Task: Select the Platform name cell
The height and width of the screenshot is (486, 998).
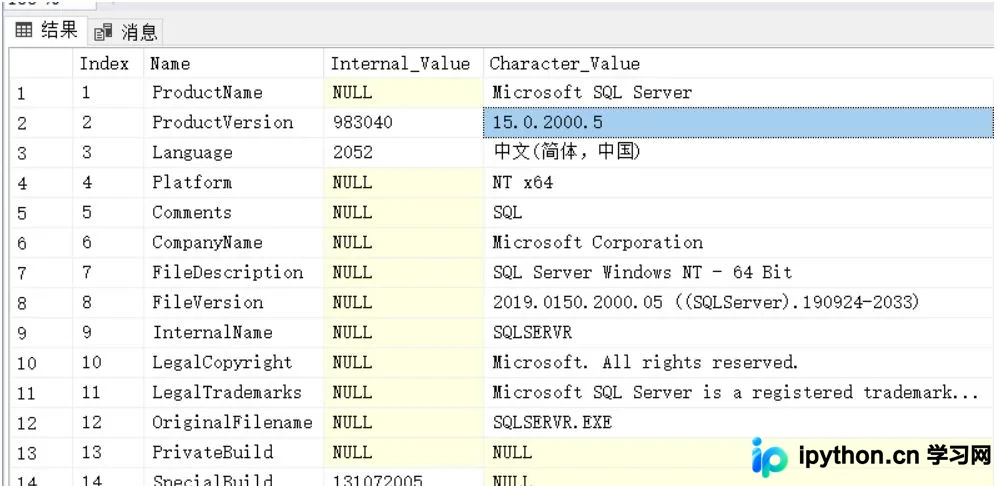Action: (x=234, y=183)
